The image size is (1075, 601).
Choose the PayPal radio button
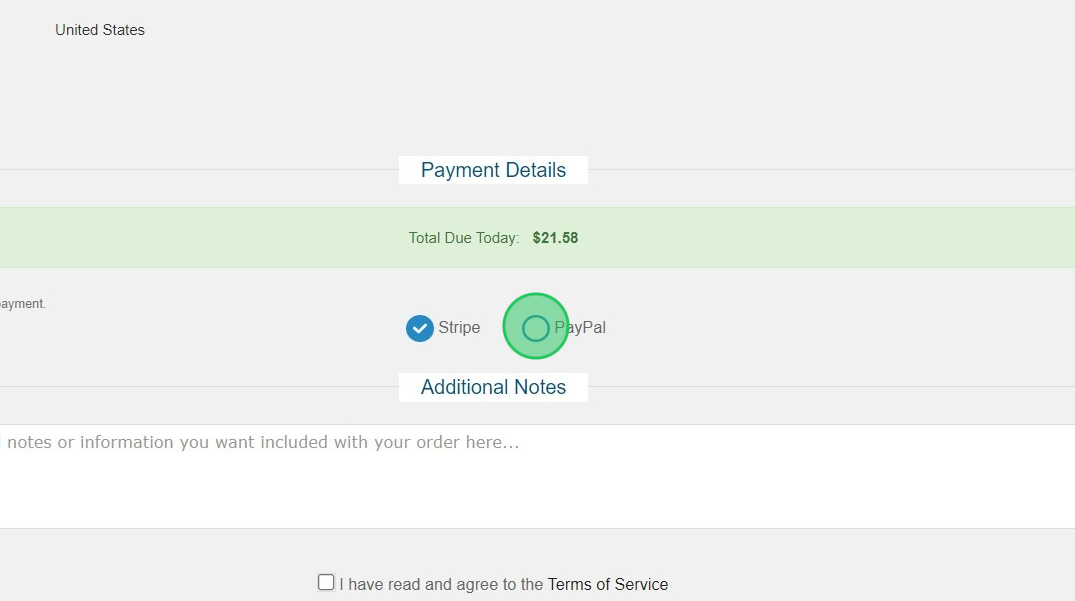coord(535,328)
